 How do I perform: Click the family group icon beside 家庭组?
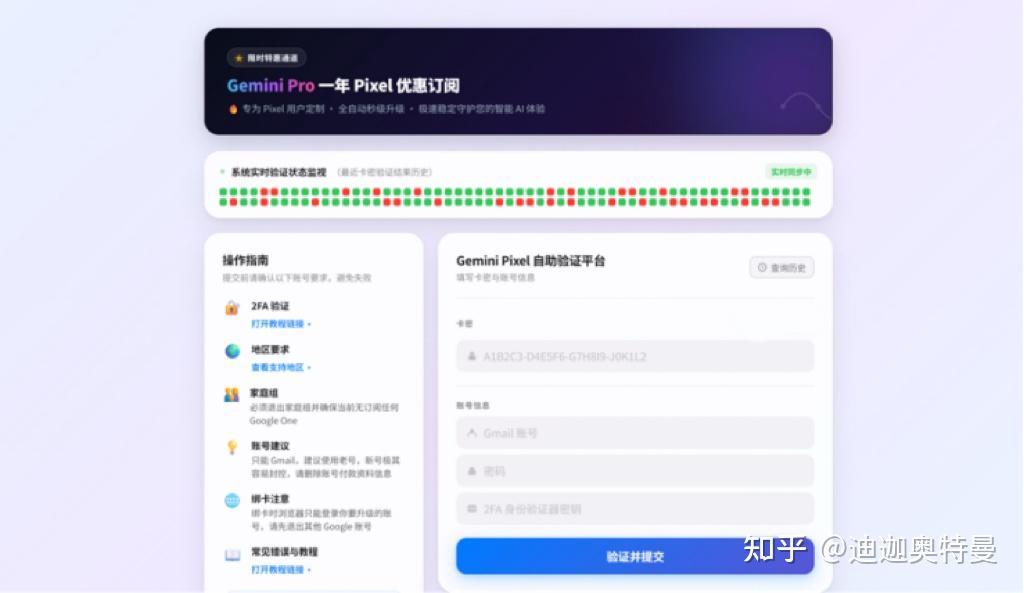[231, 394]
